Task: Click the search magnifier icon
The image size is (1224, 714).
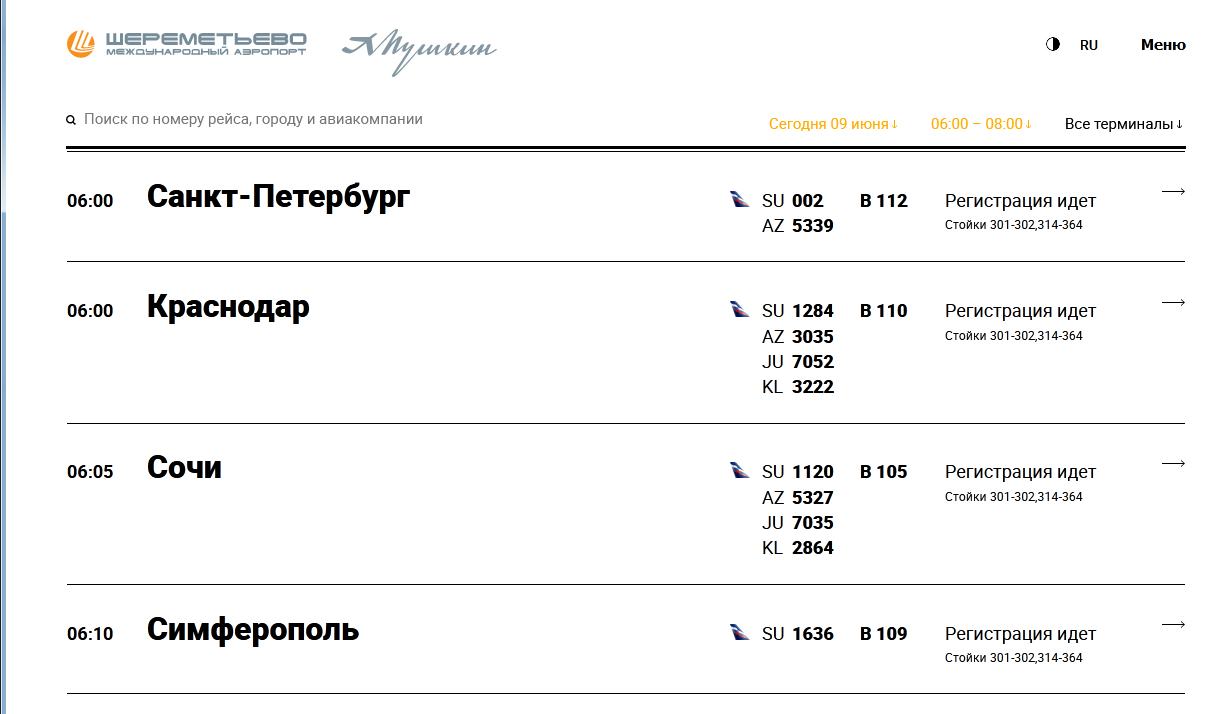Action: point(71,120)
